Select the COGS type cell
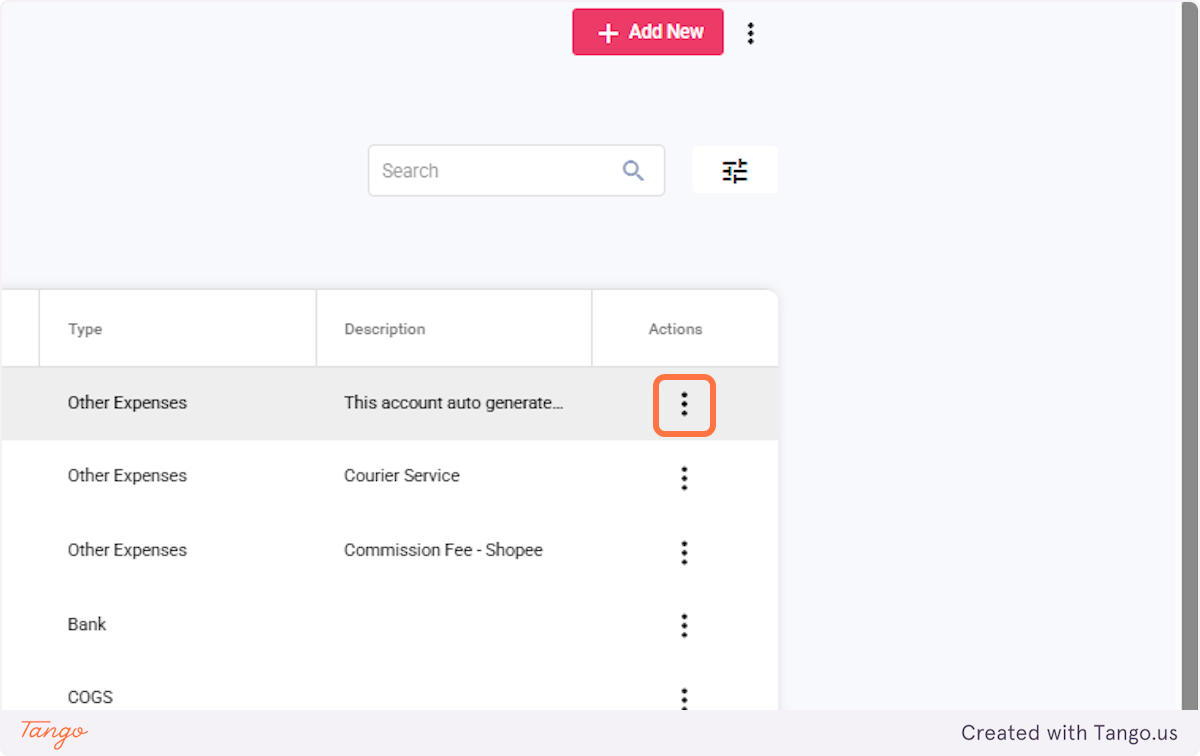Screen dimensions: 1200x756 coord(90,697)
